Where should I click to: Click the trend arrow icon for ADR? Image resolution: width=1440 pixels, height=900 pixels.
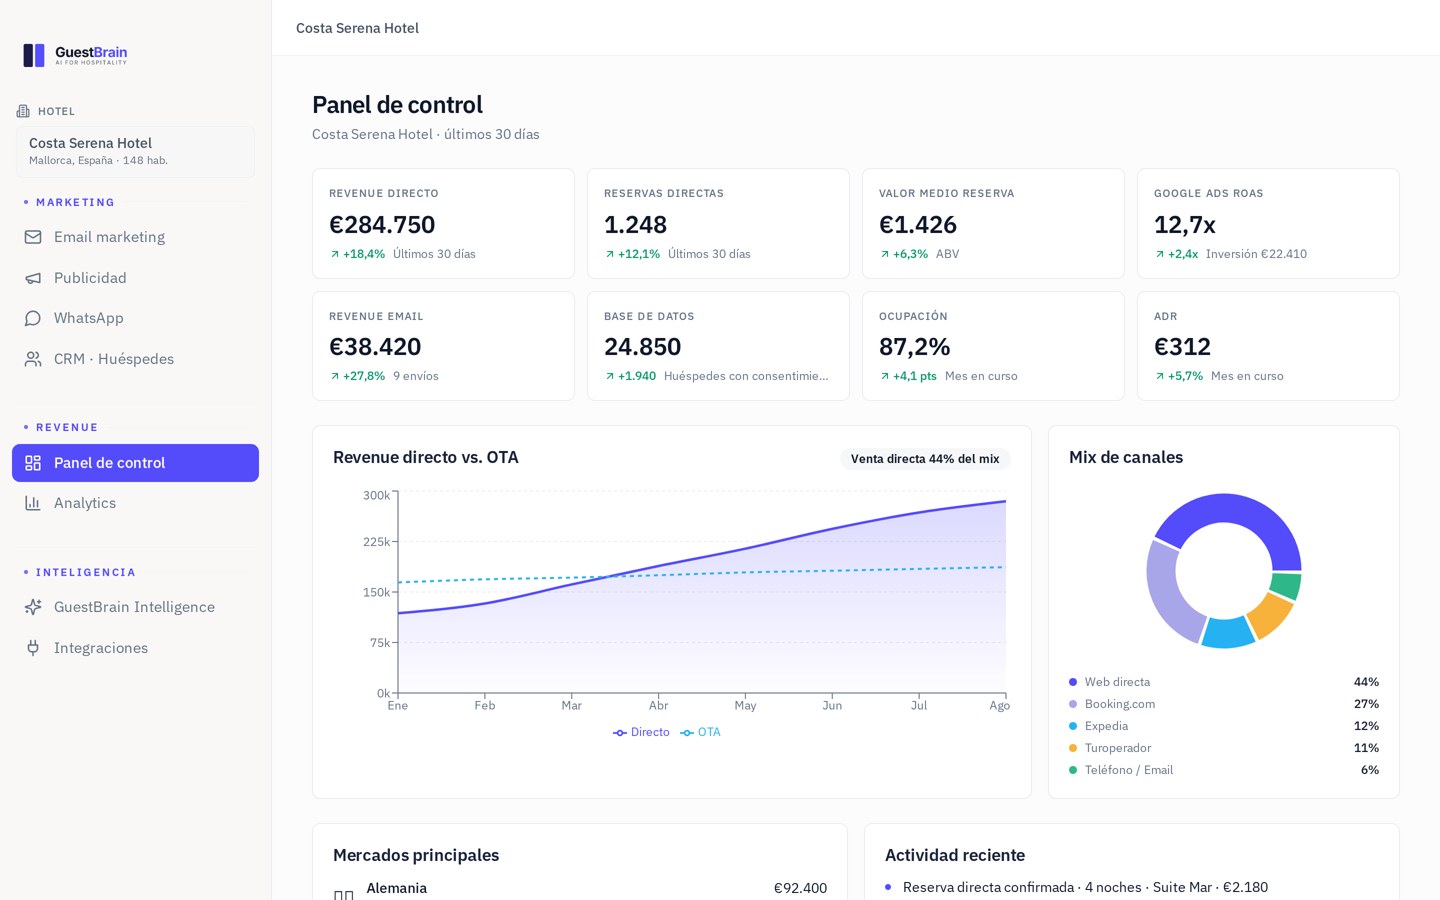[x=1160, y=376]
